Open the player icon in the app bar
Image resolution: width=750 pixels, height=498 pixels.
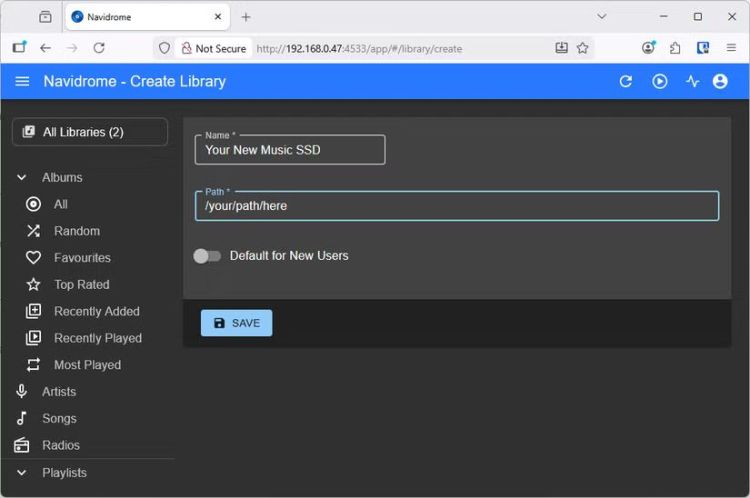tap(659, 81)
